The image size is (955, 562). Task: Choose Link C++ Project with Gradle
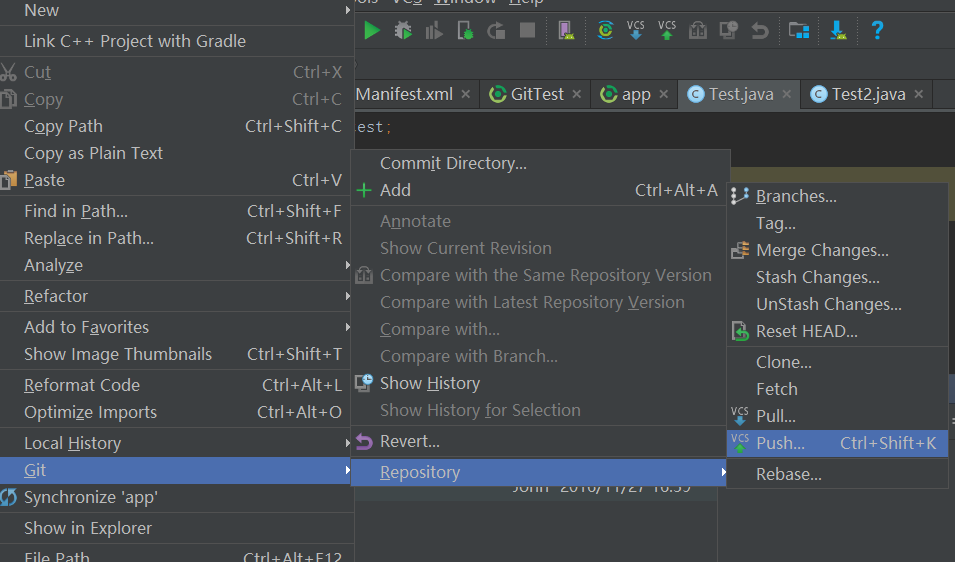[x=177, y=41]
